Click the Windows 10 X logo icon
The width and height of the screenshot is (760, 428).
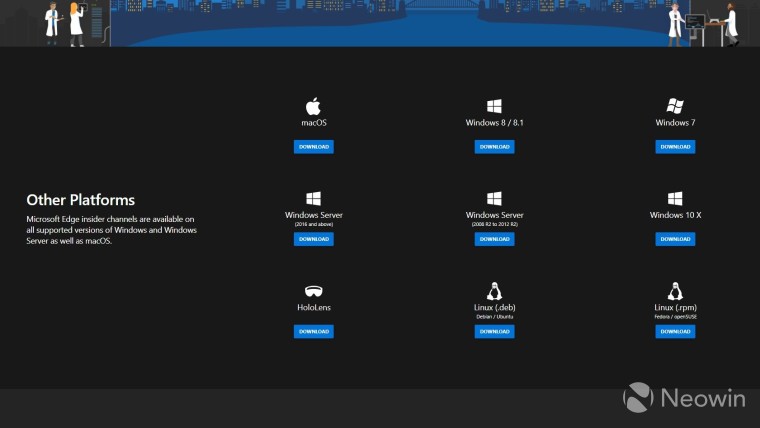coord(675,198)
